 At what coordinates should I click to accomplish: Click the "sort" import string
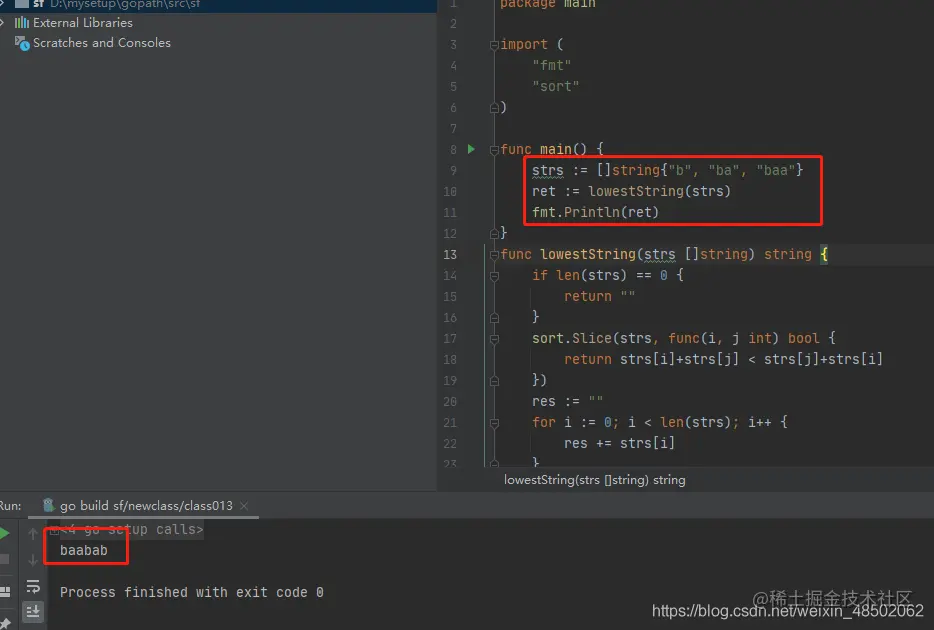pyautogui.click(x=556, y=86)
